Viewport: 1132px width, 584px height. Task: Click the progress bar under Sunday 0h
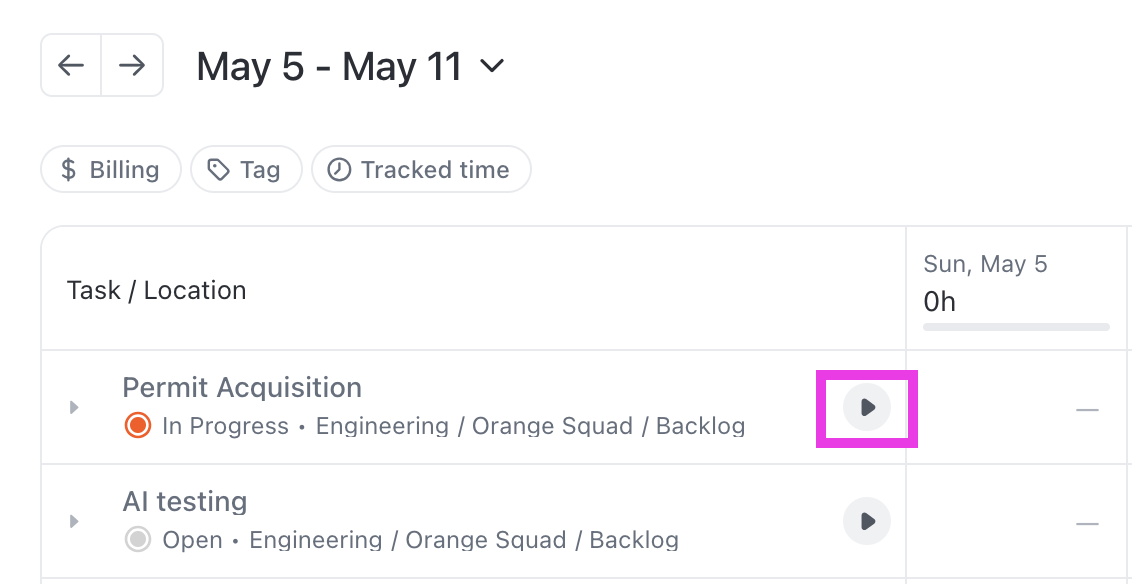click(1016, 327)
